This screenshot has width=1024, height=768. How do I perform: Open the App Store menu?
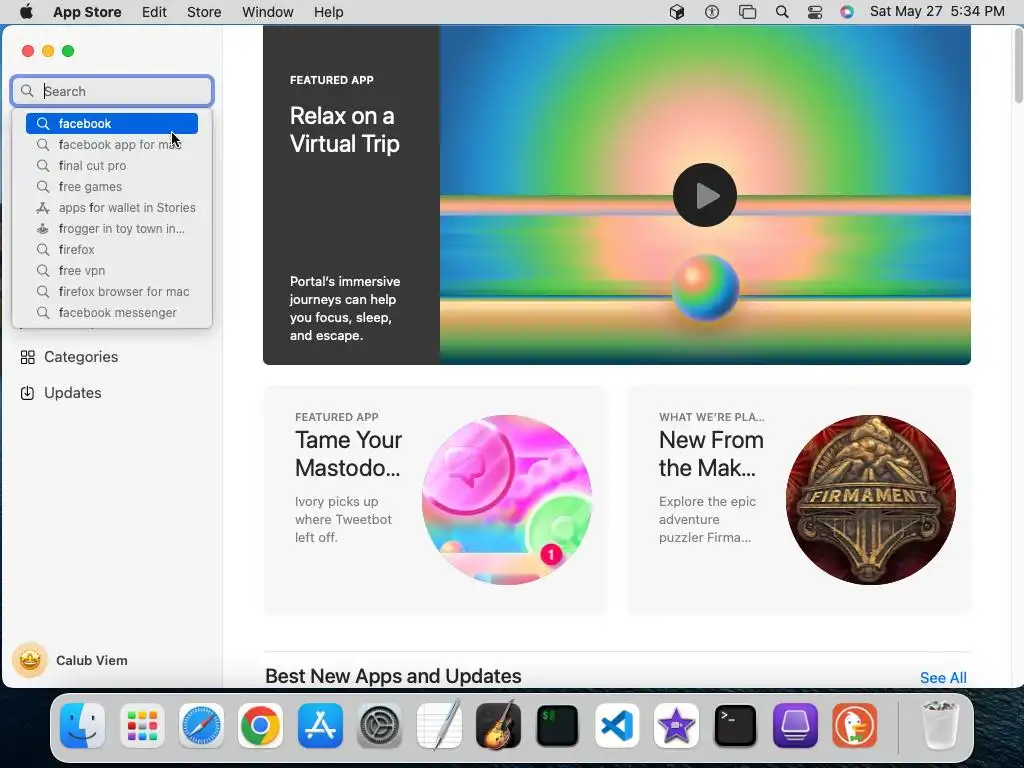coord(87,12)
